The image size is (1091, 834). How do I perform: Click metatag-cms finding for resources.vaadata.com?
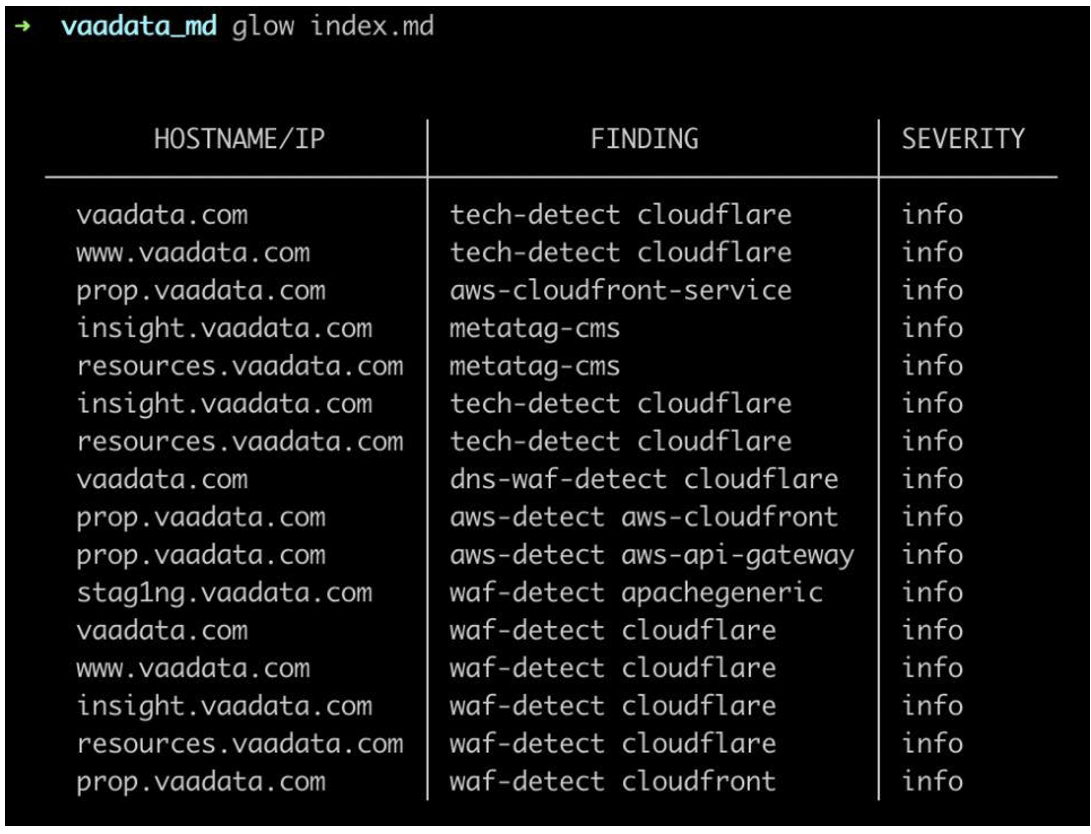click(534, 366)
